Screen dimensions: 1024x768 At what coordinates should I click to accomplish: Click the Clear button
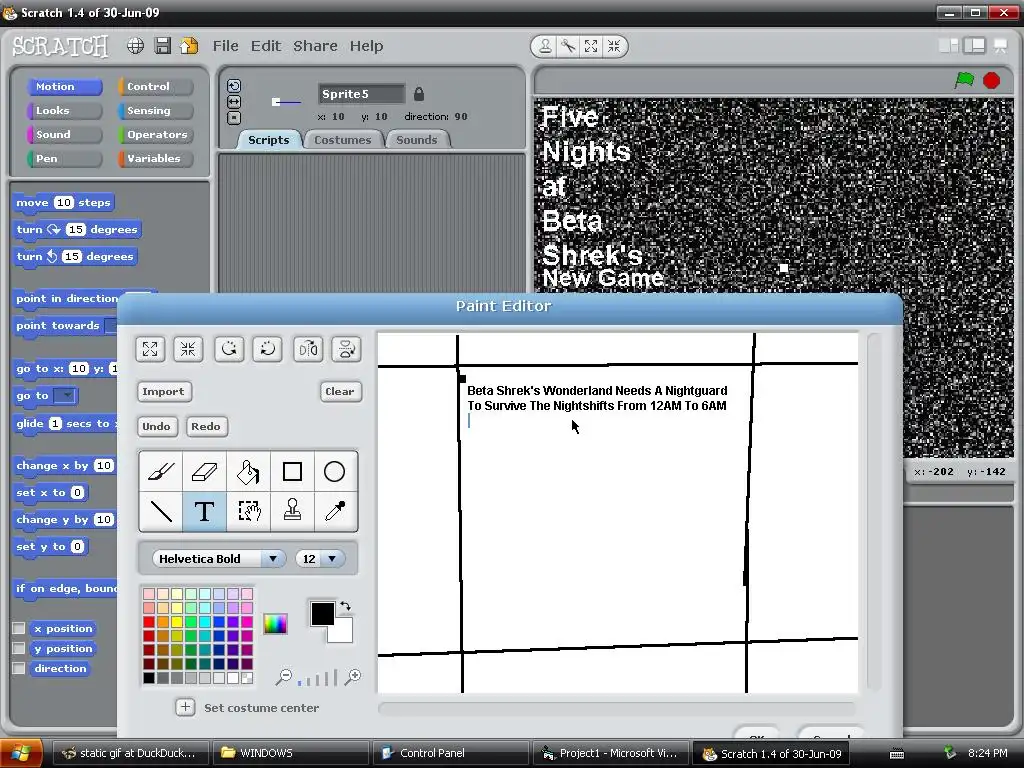[x=340, y=391]
